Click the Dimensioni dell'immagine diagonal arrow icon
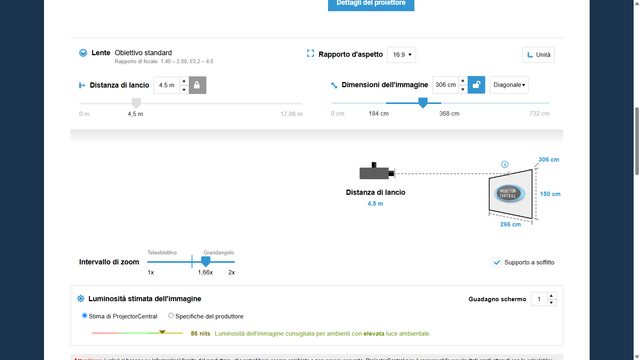The height and width of the screenshot is (360, 640). (x=334, y=85)
